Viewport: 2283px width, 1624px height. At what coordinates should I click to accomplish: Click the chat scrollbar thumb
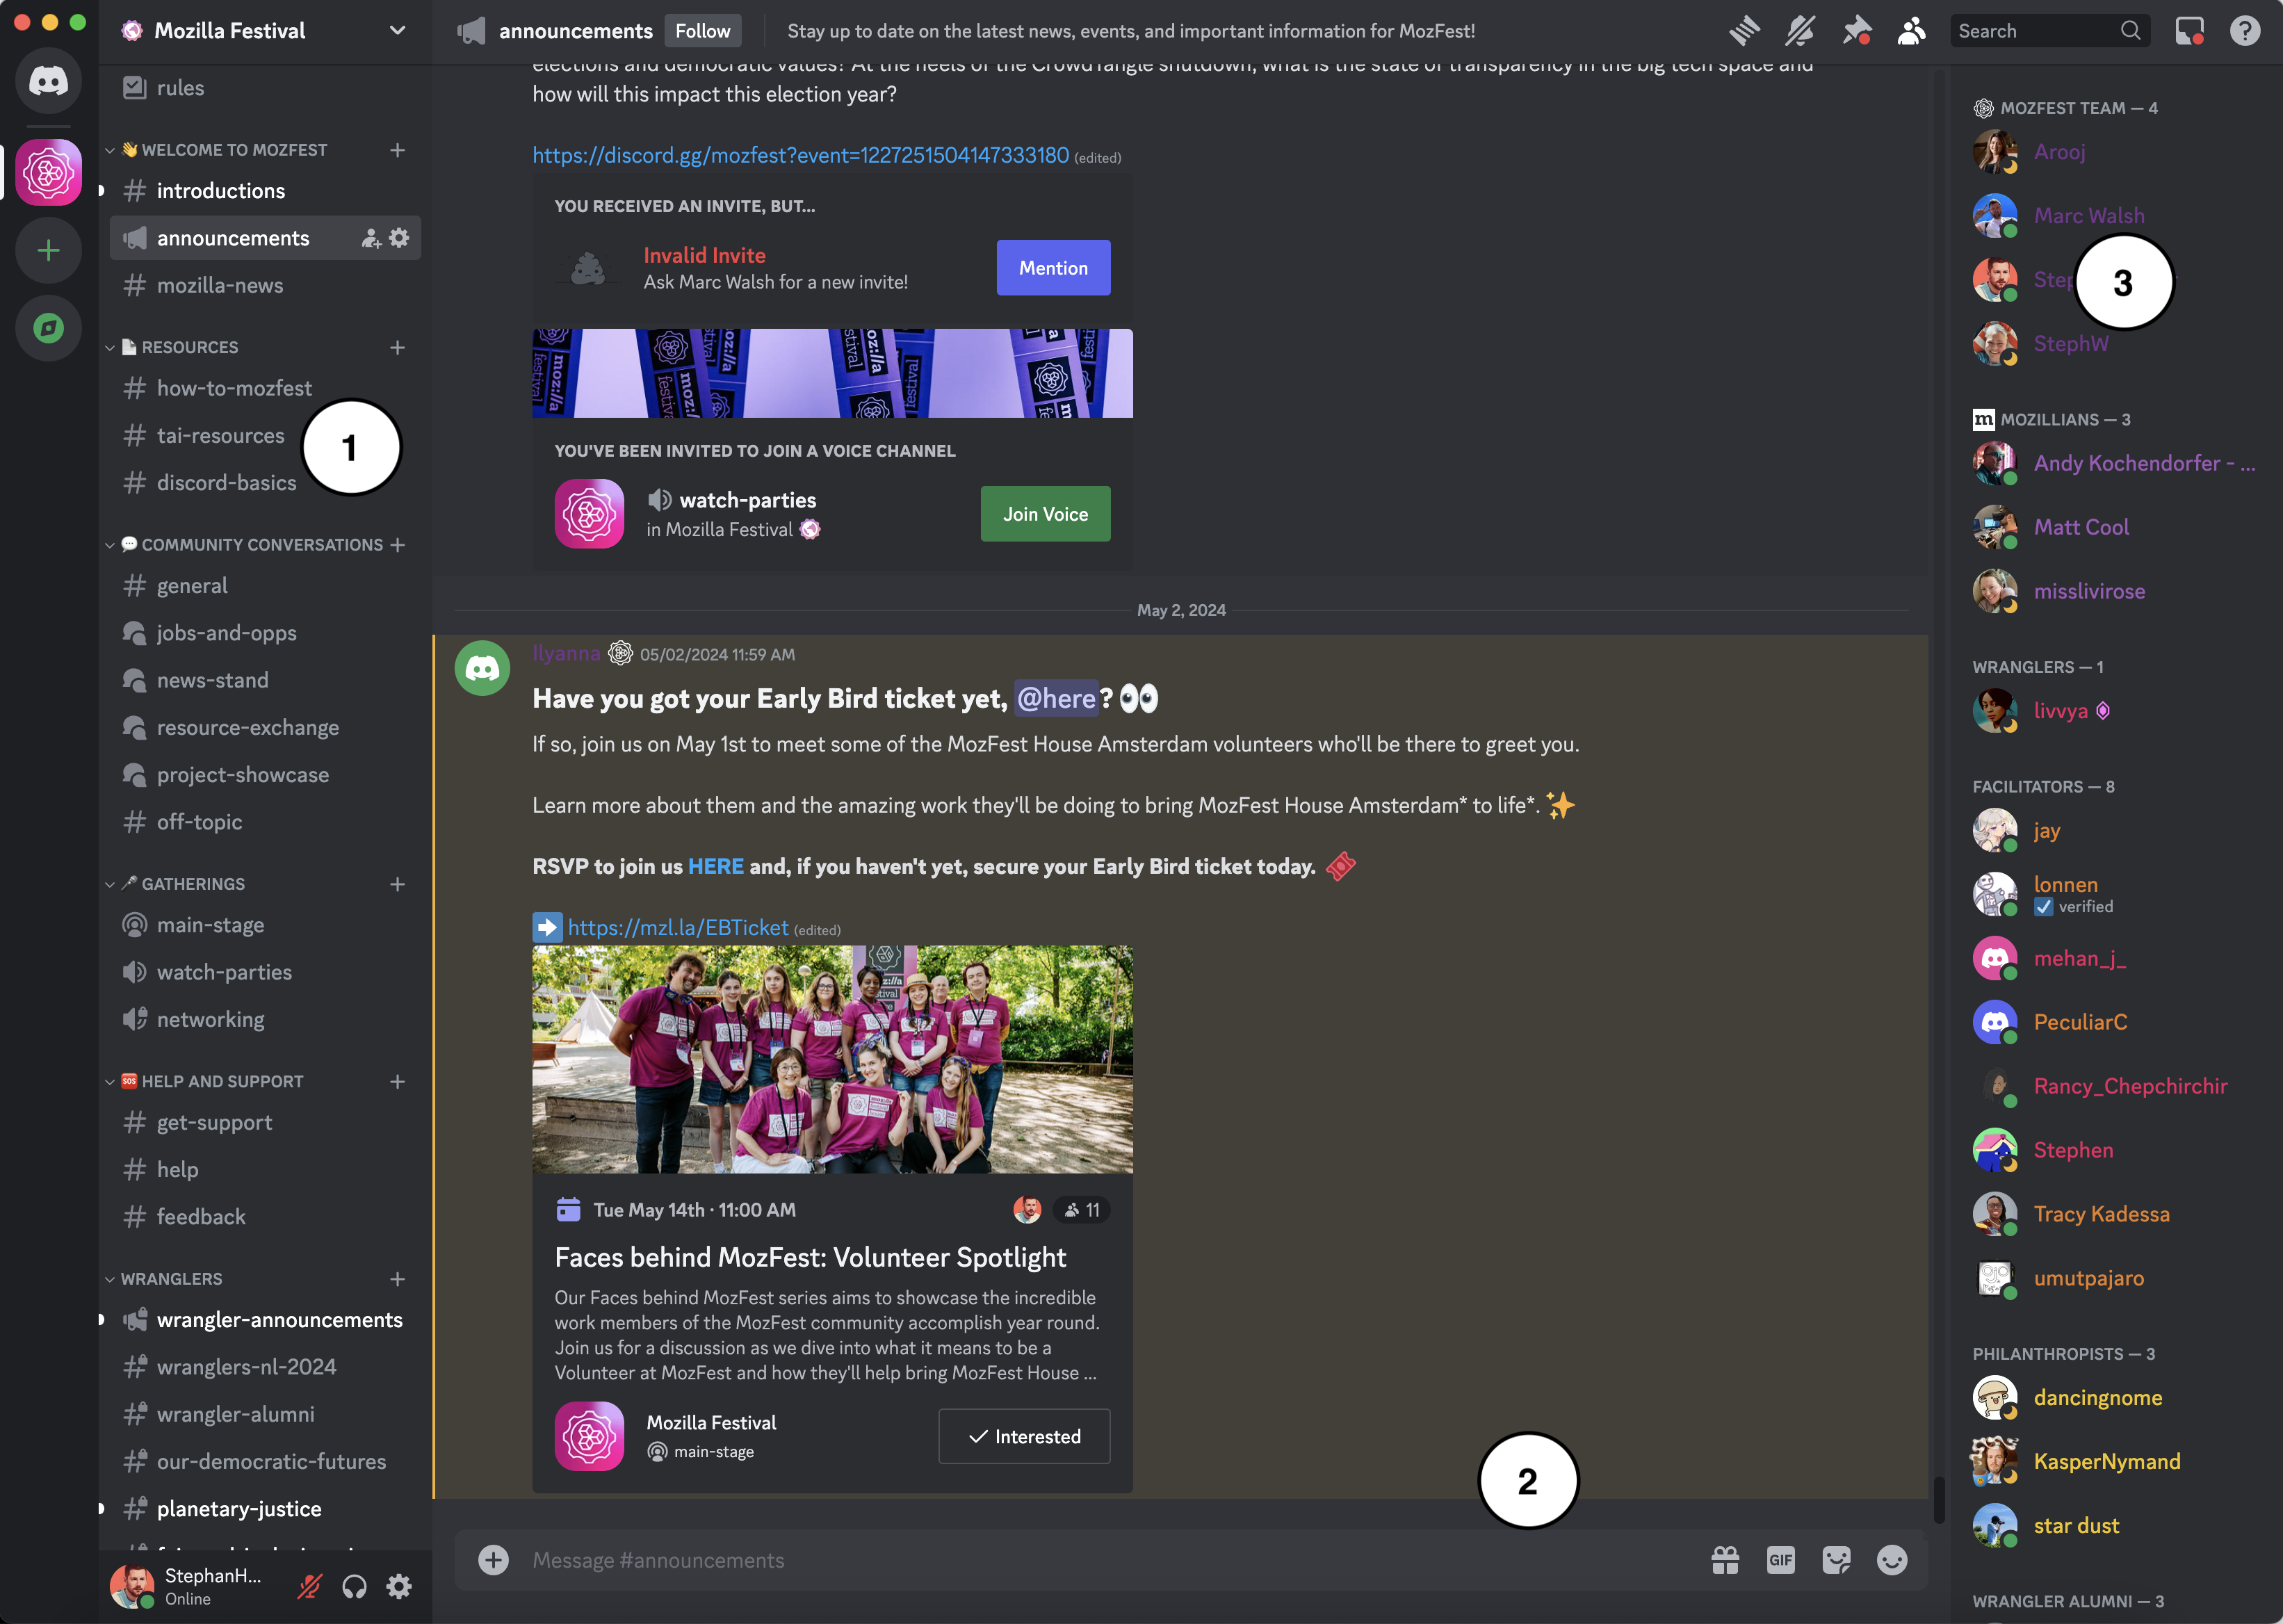[1938, 1499]
